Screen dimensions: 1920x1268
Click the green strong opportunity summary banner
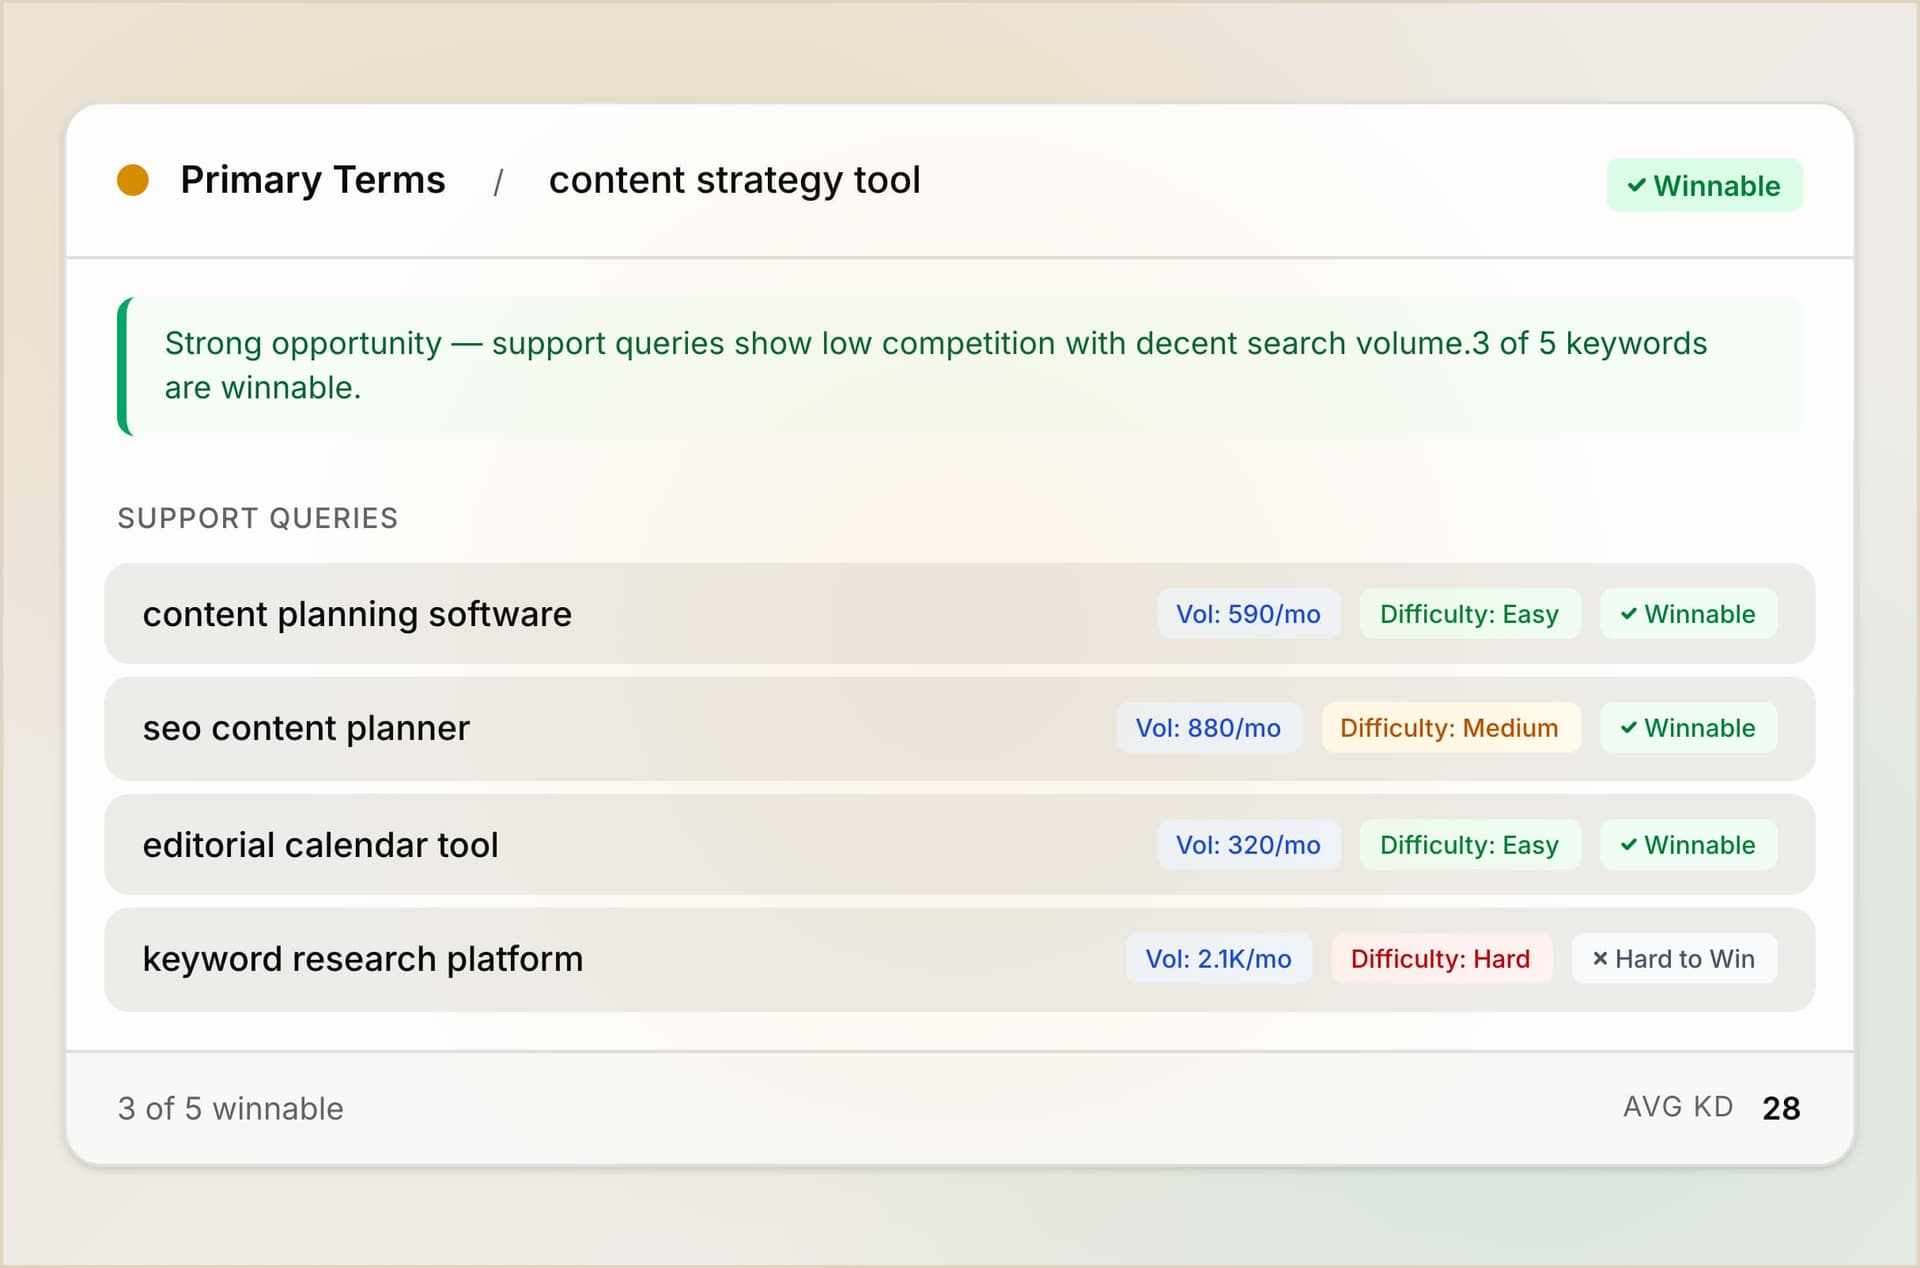pos(958,365)
